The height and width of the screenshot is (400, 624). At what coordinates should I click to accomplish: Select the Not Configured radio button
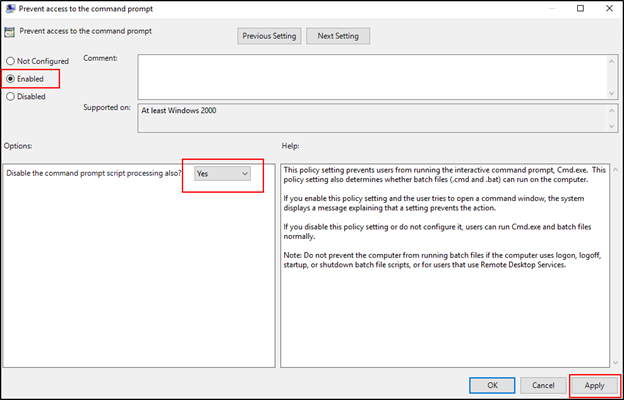pyautogui.click(x=11, y=61)
